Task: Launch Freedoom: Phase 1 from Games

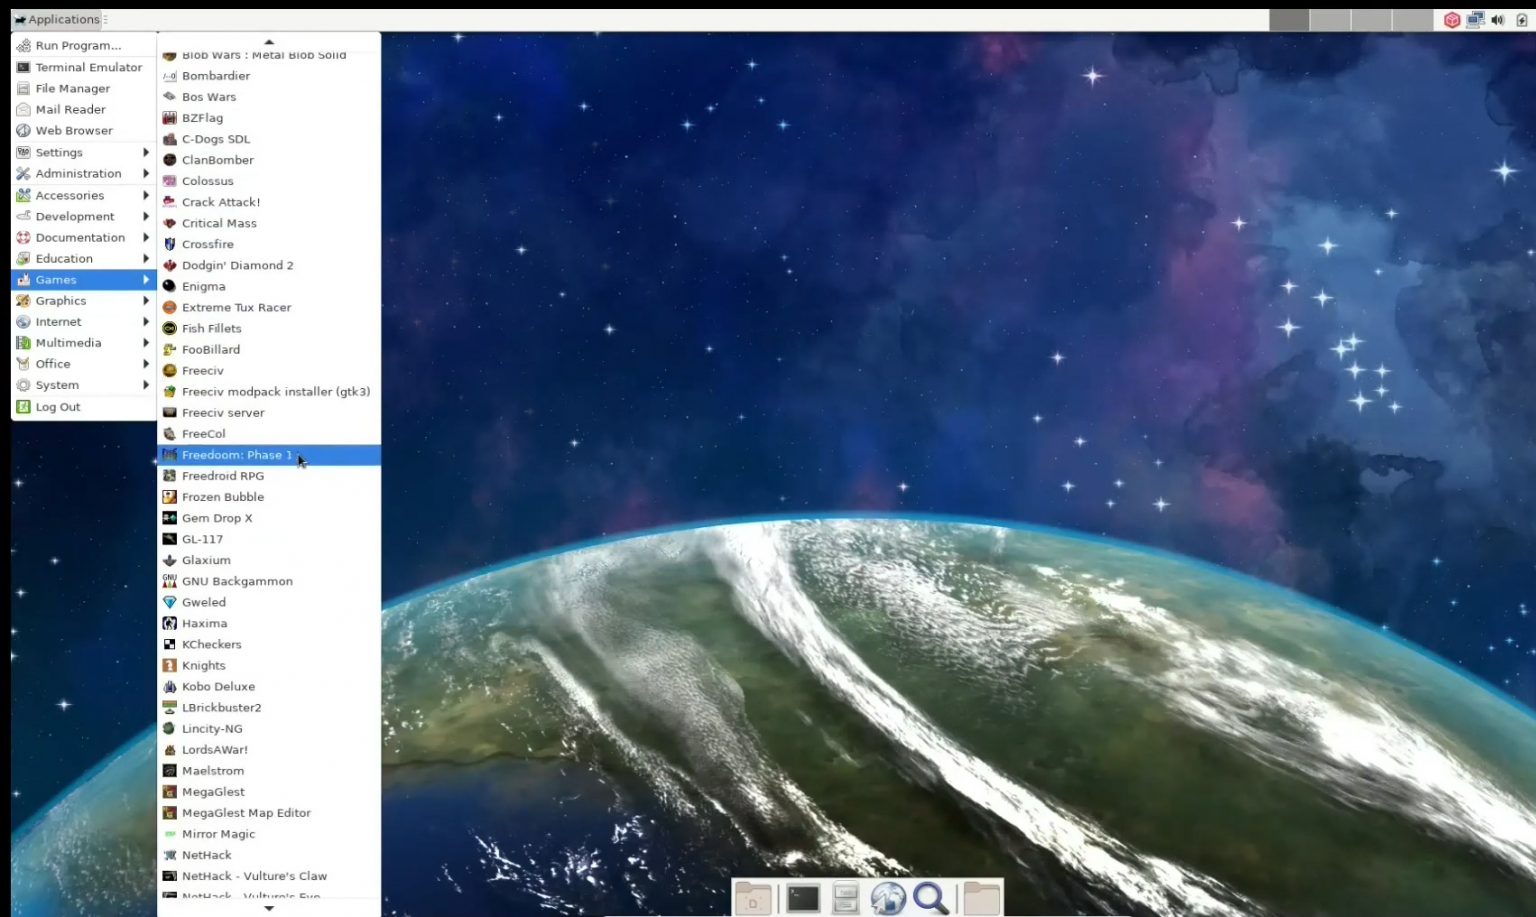Action: pyautogui.click(x=237, y=455)
